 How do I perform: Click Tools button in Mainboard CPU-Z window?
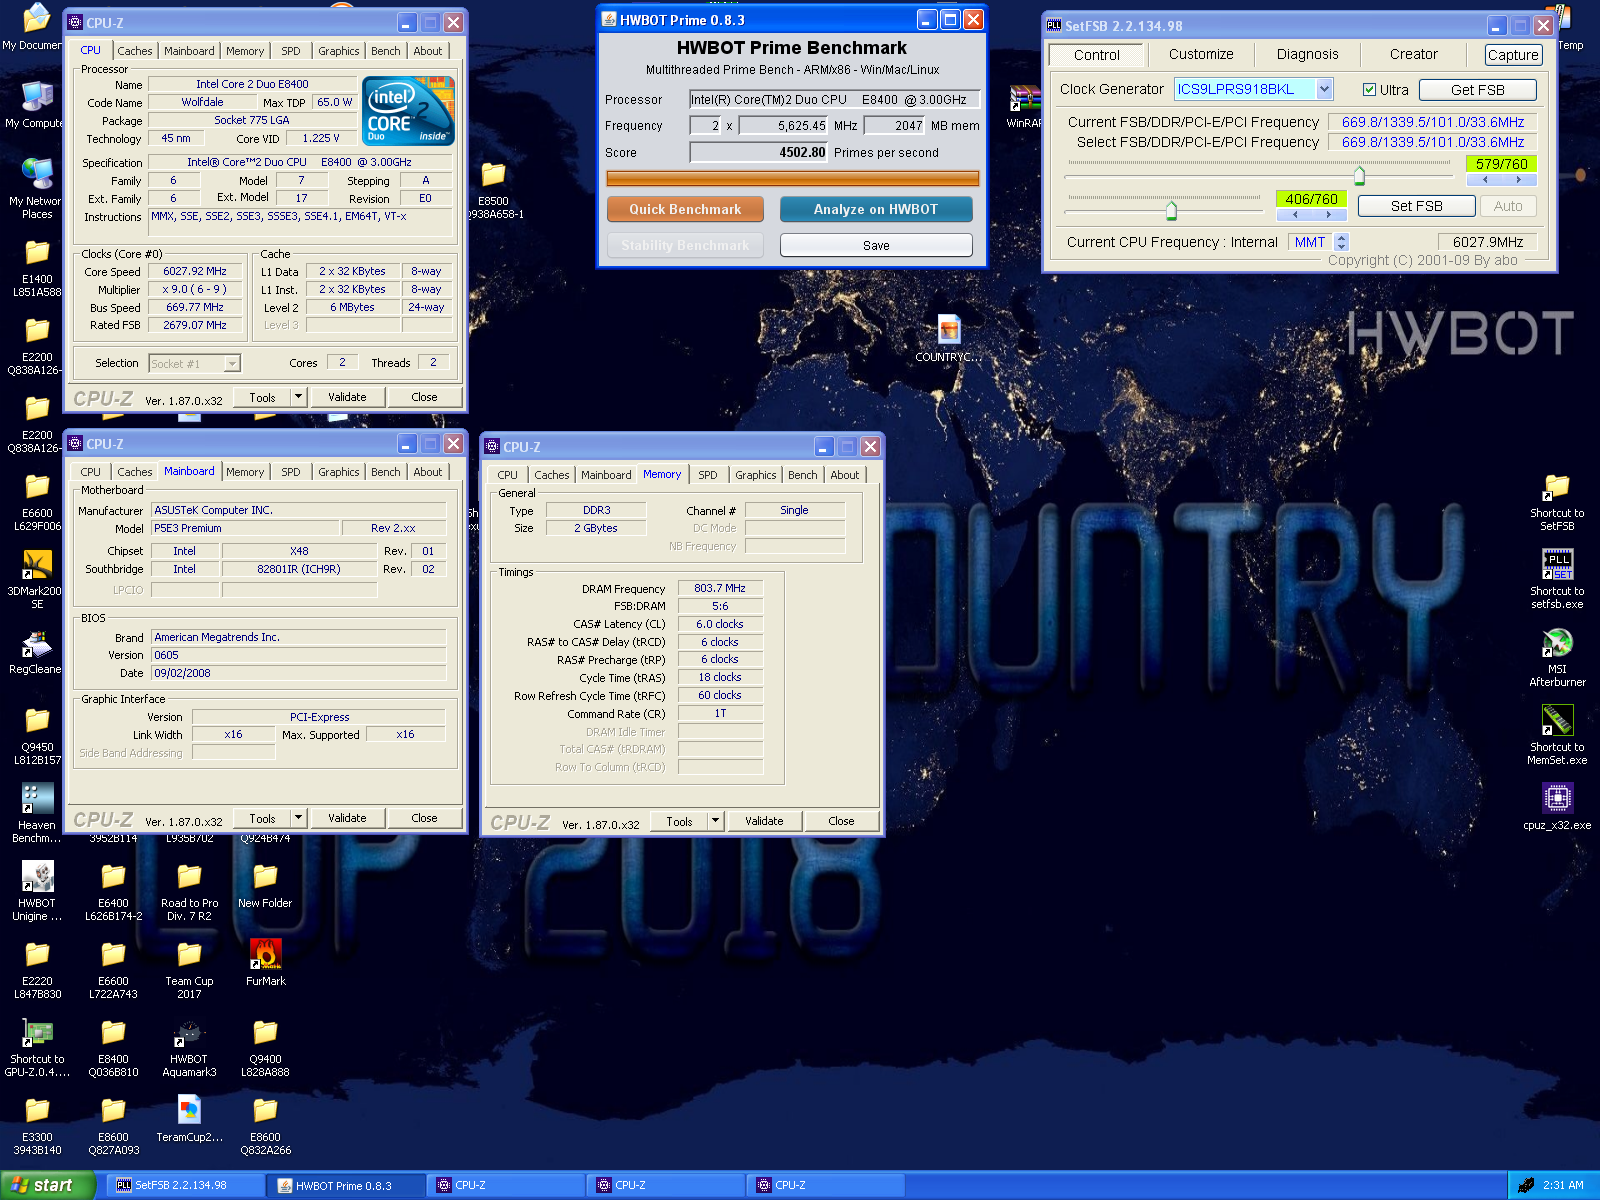(262, 818)
